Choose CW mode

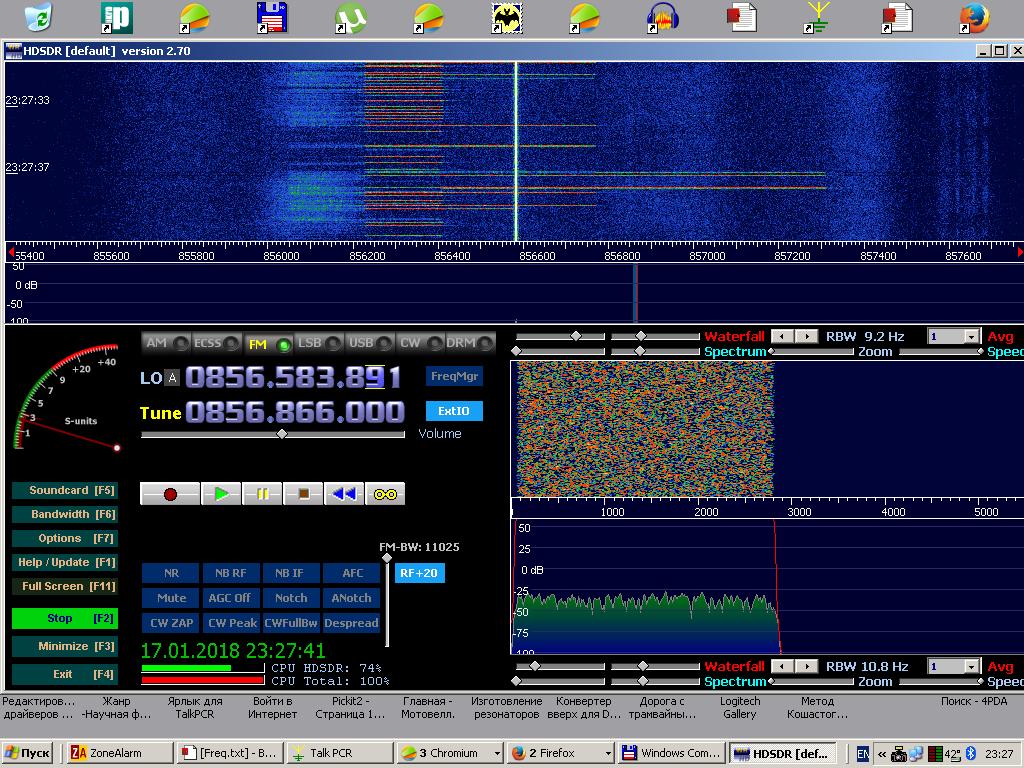tap(420, 343)
